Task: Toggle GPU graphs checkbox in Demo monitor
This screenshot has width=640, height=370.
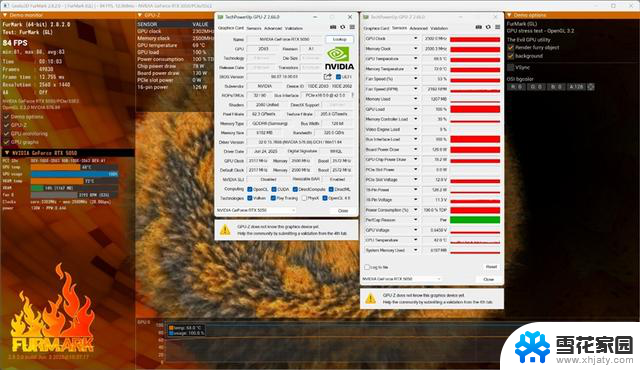Action: [6, 142]
